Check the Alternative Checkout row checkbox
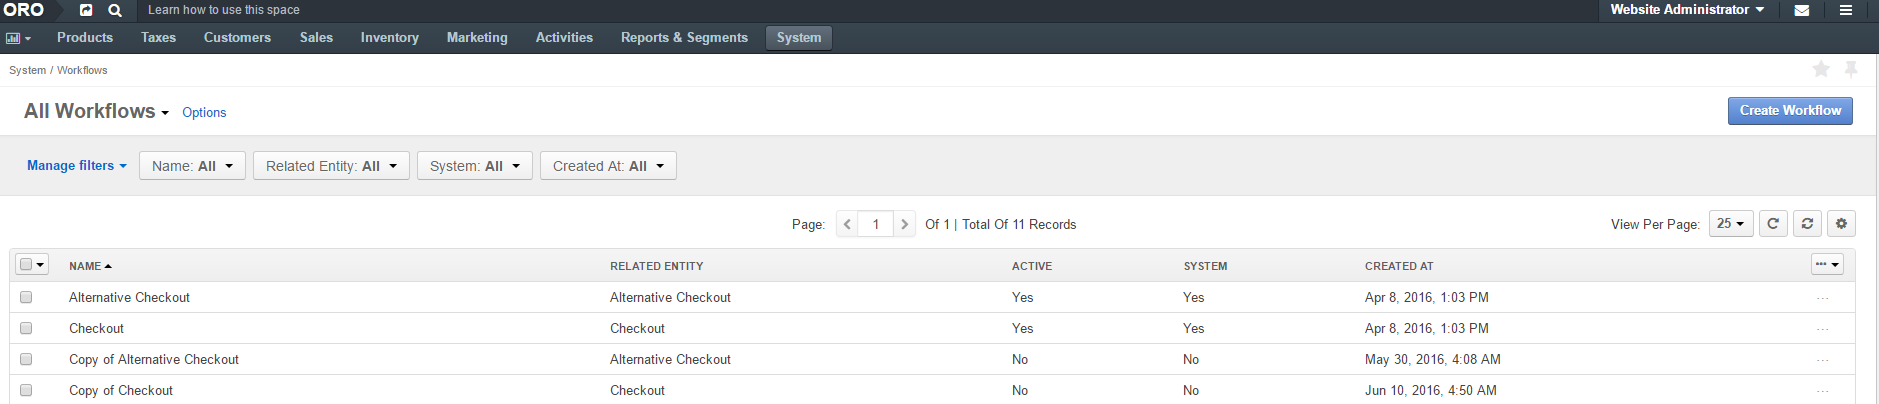Viewport: 1879px width, 404px height. [26, 297]
